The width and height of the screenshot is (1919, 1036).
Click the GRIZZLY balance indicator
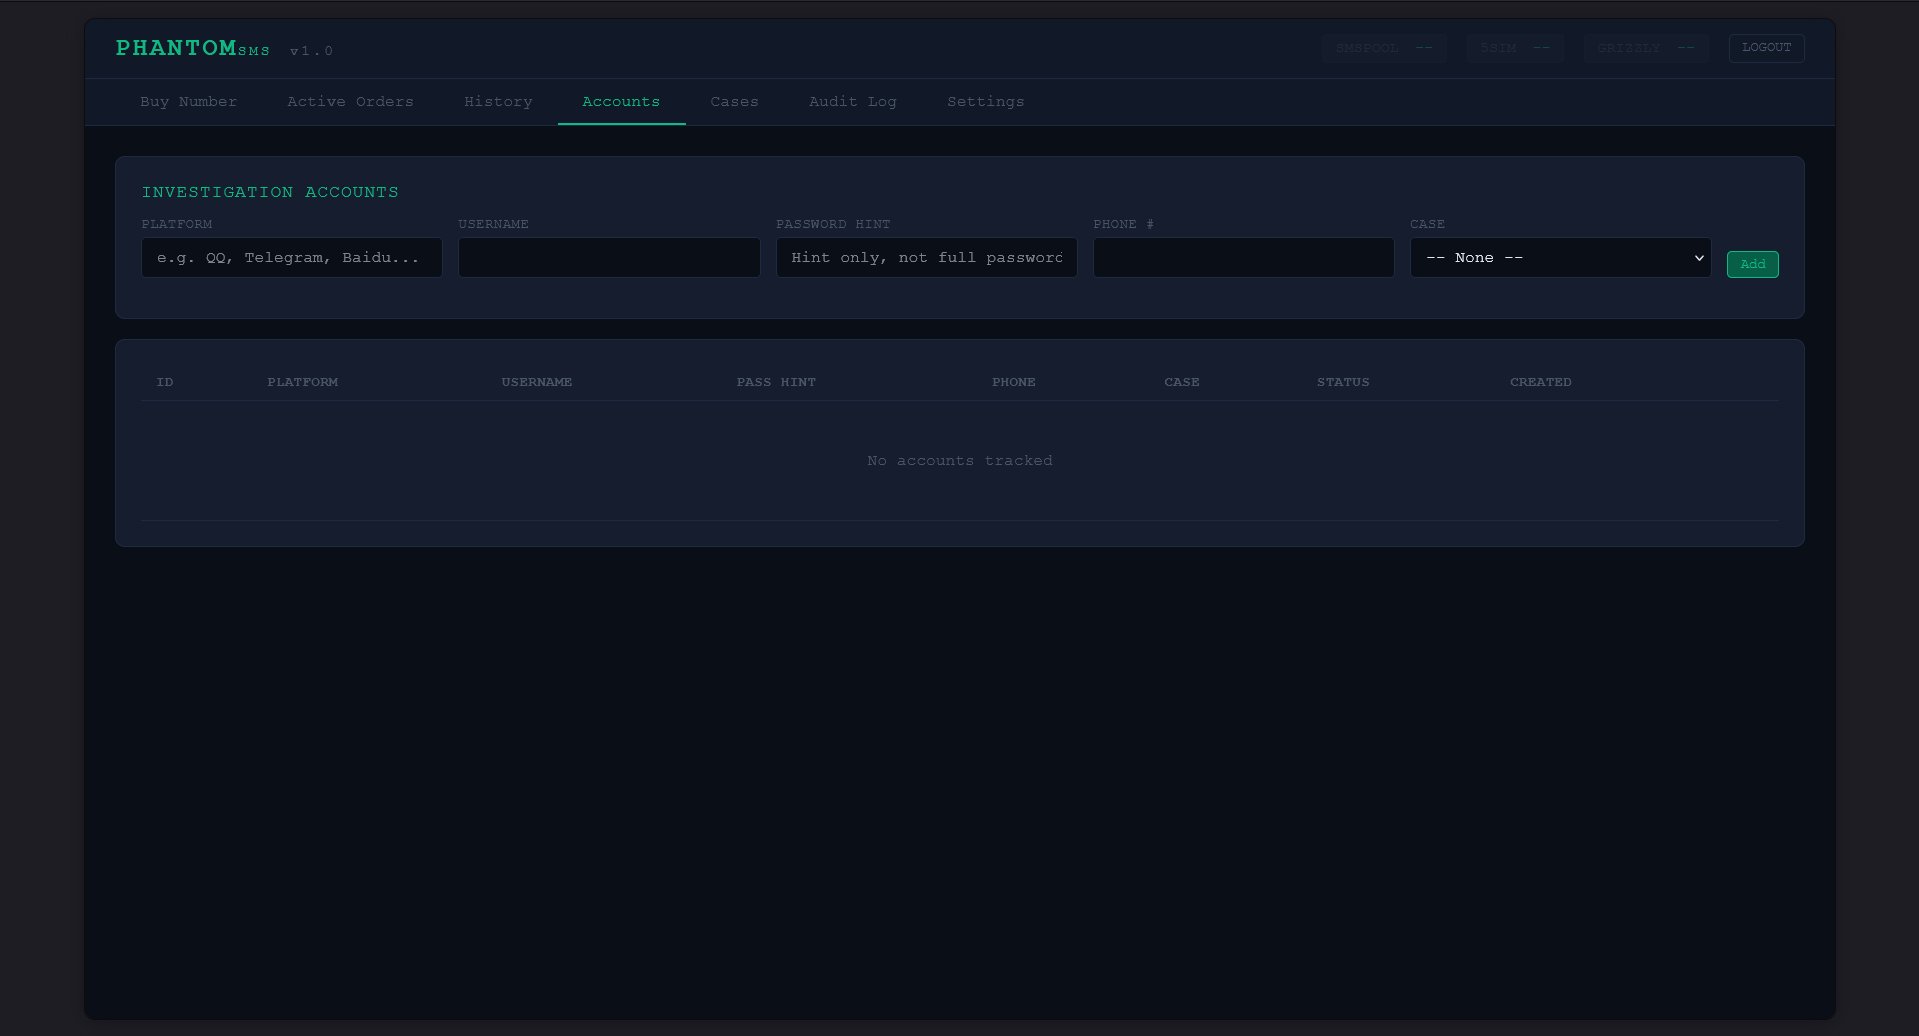(x=1645, y=48)
